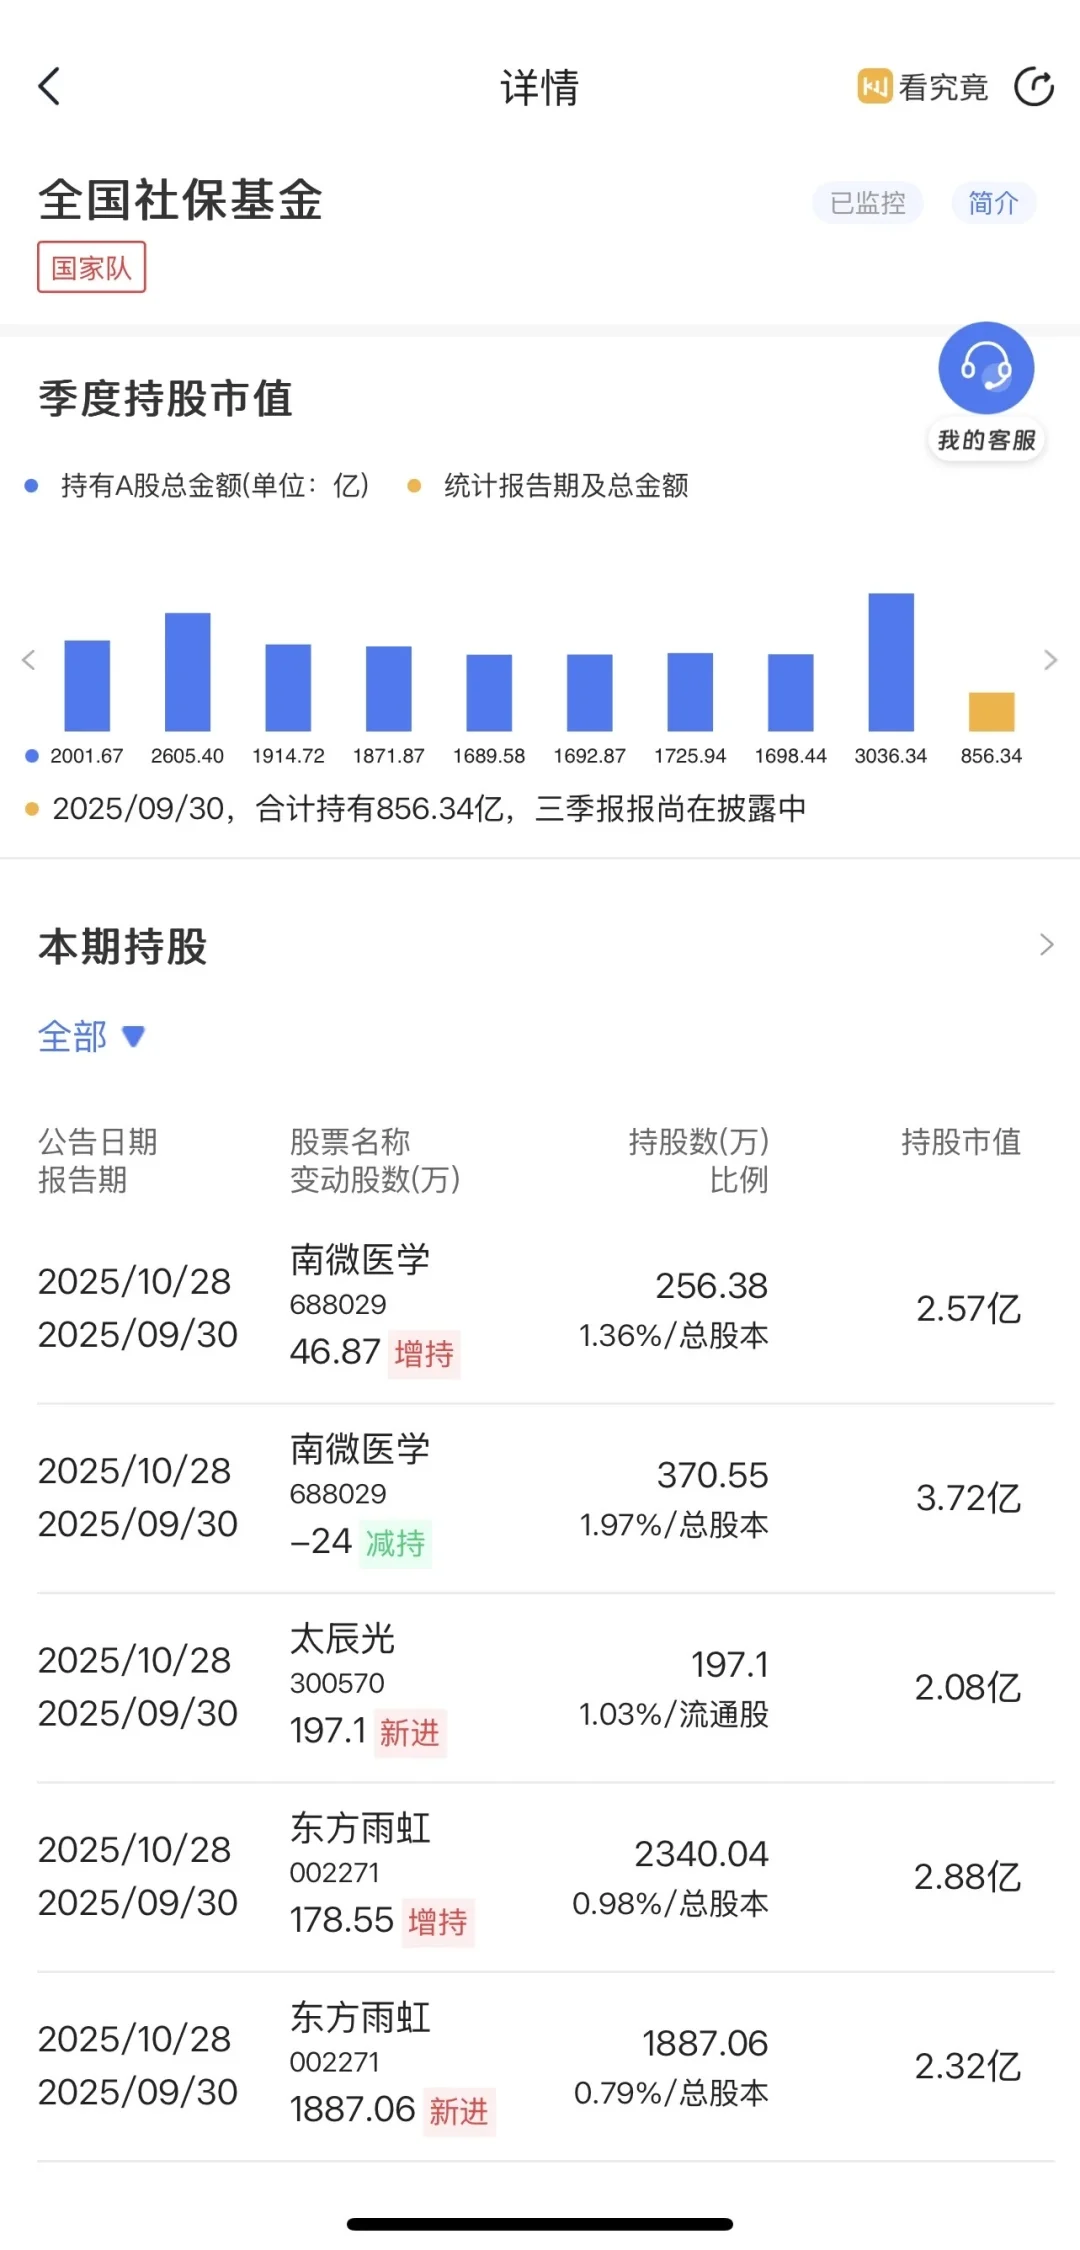Toggle the 已监控 monitoring button
1080x2250 pixels.
[x=867, y=203]
